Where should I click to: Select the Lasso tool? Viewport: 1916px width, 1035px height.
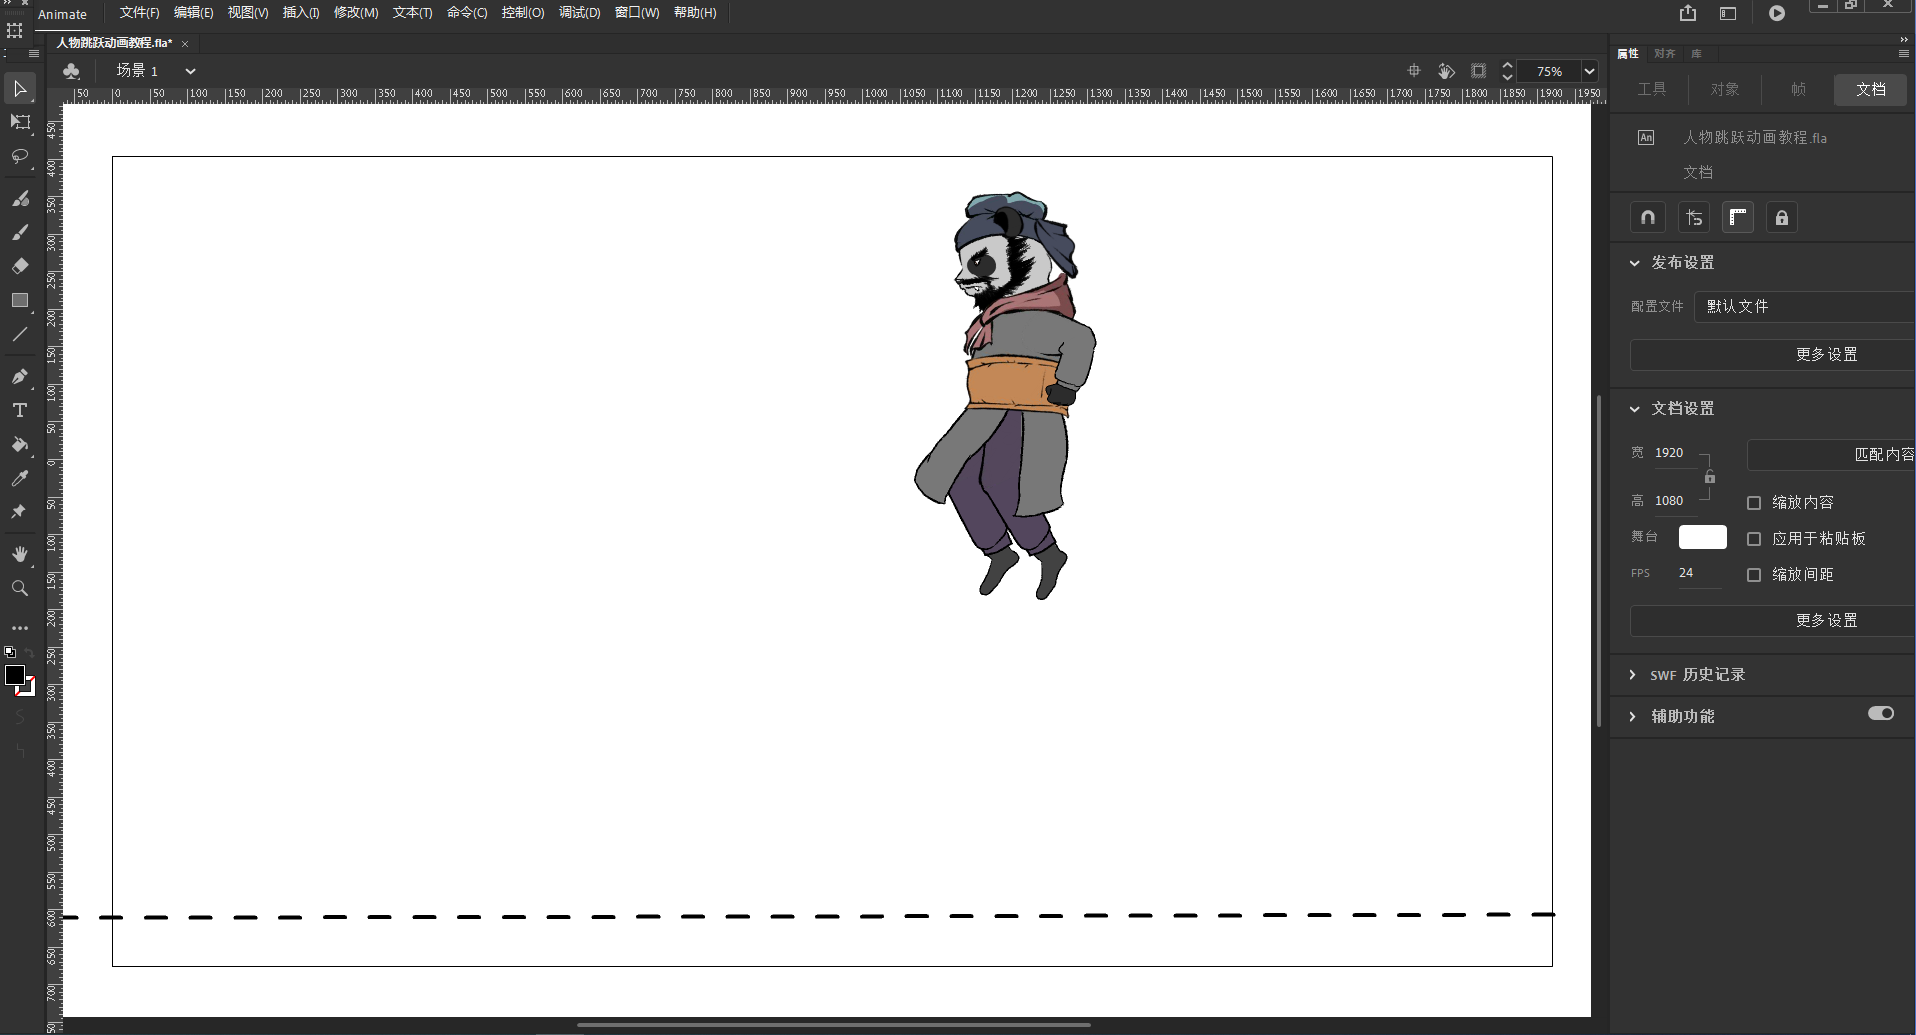[x=19, y=157]
